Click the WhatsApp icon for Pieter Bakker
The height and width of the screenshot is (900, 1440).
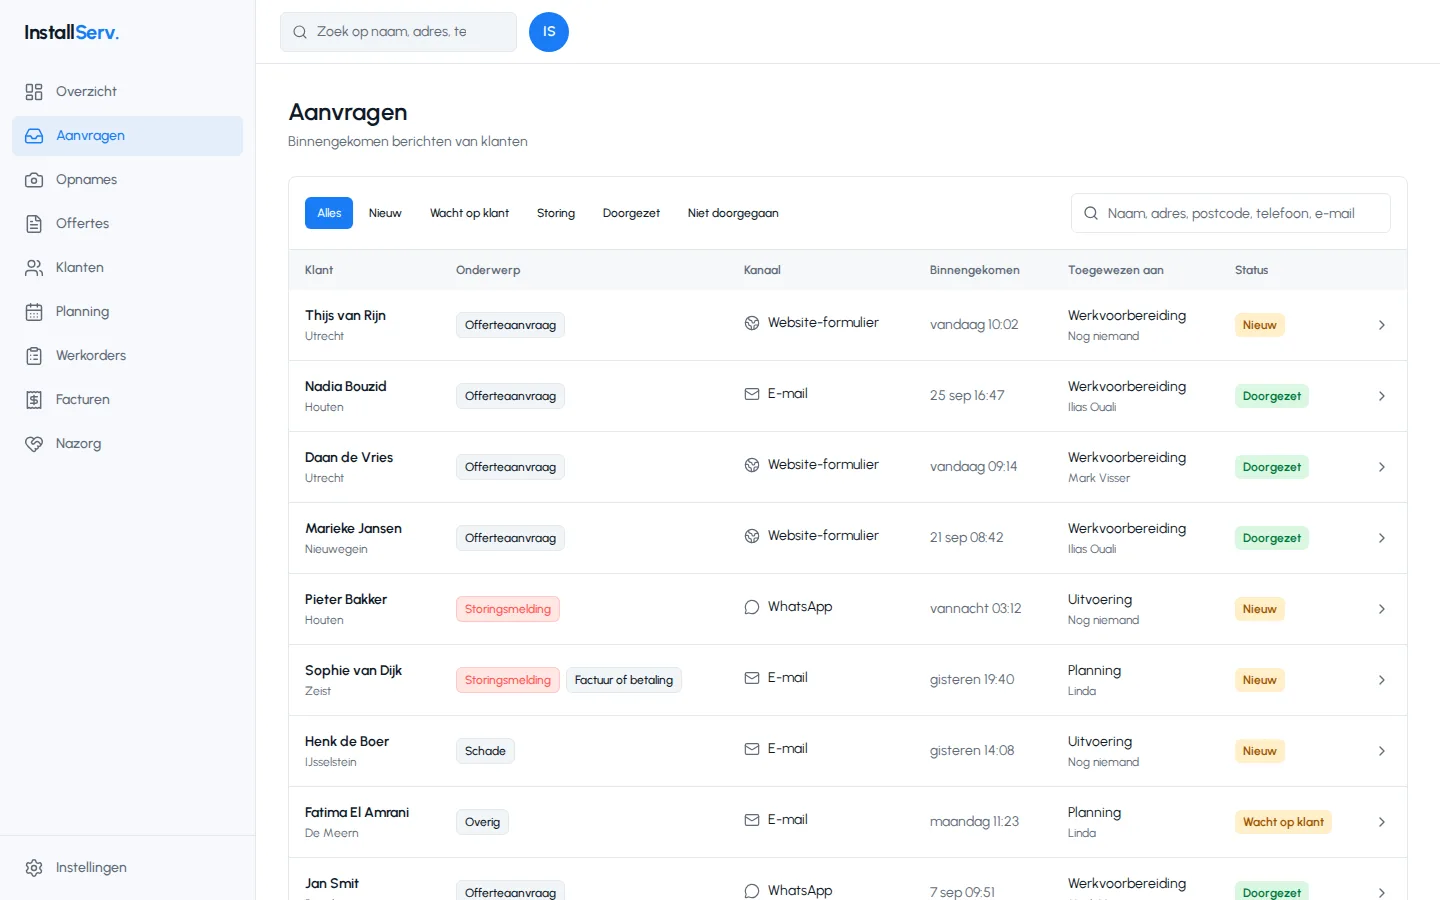(752, 607)
